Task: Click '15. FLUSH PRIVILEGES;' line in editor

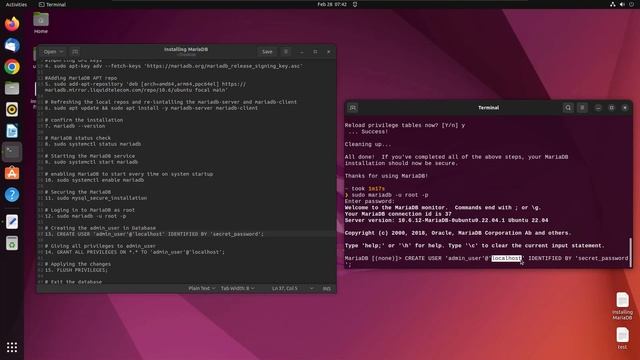Action: tap(76, 270)
